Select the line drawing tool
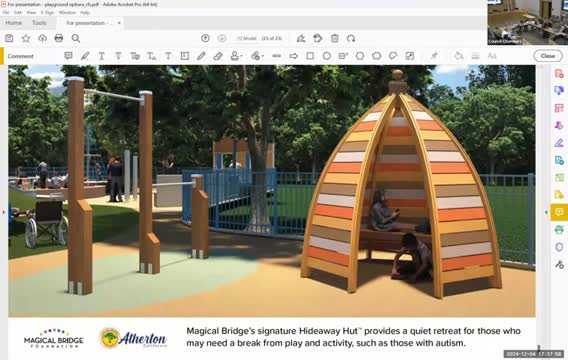The height and width of the screenshot is (360, 568). [x=277, y=56]
